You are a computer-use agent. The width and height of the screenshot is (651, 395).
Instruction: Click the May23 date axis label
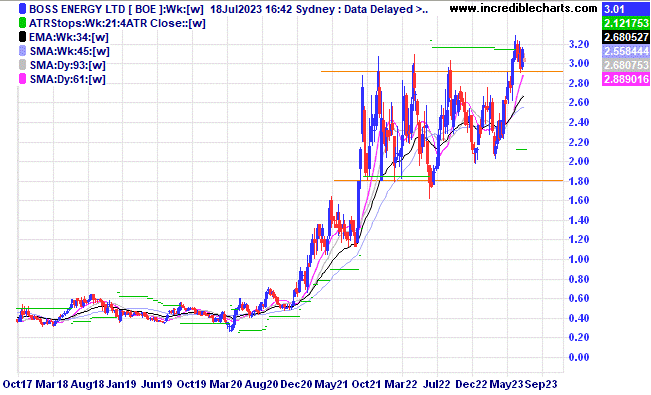pyautogui.click(x=507, y=384)
